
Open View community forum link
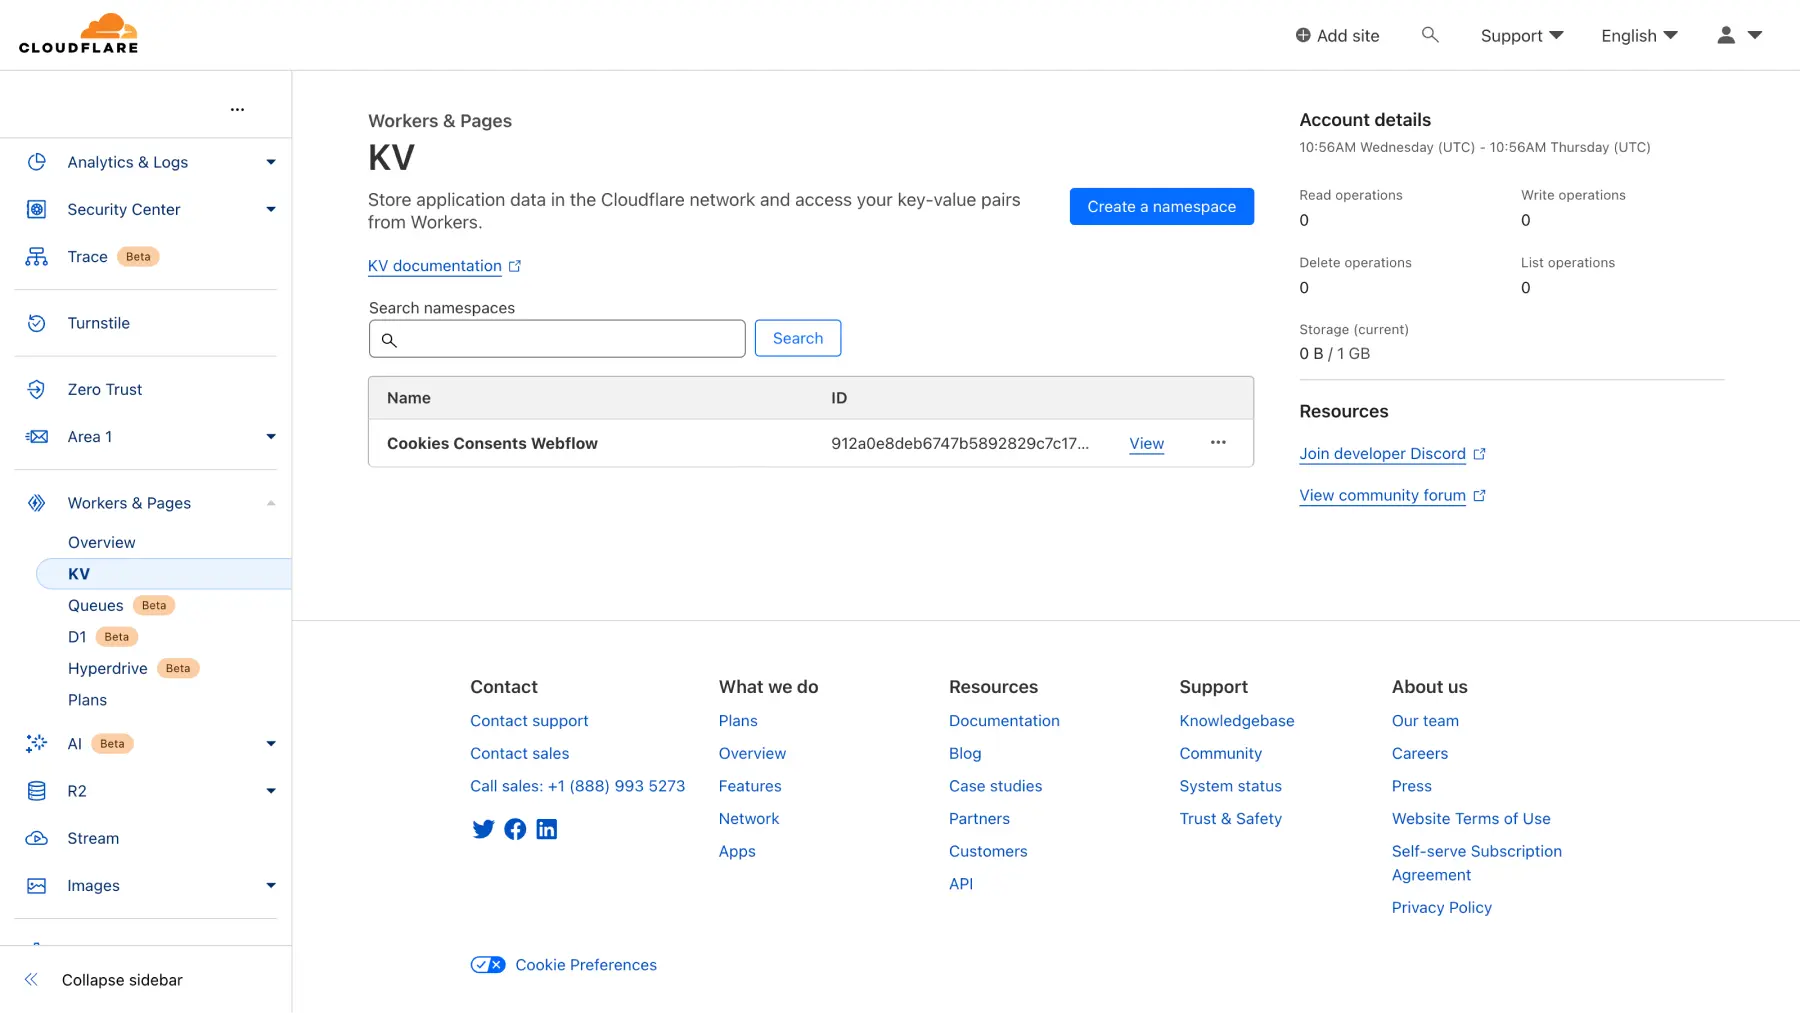[1382, 496]
